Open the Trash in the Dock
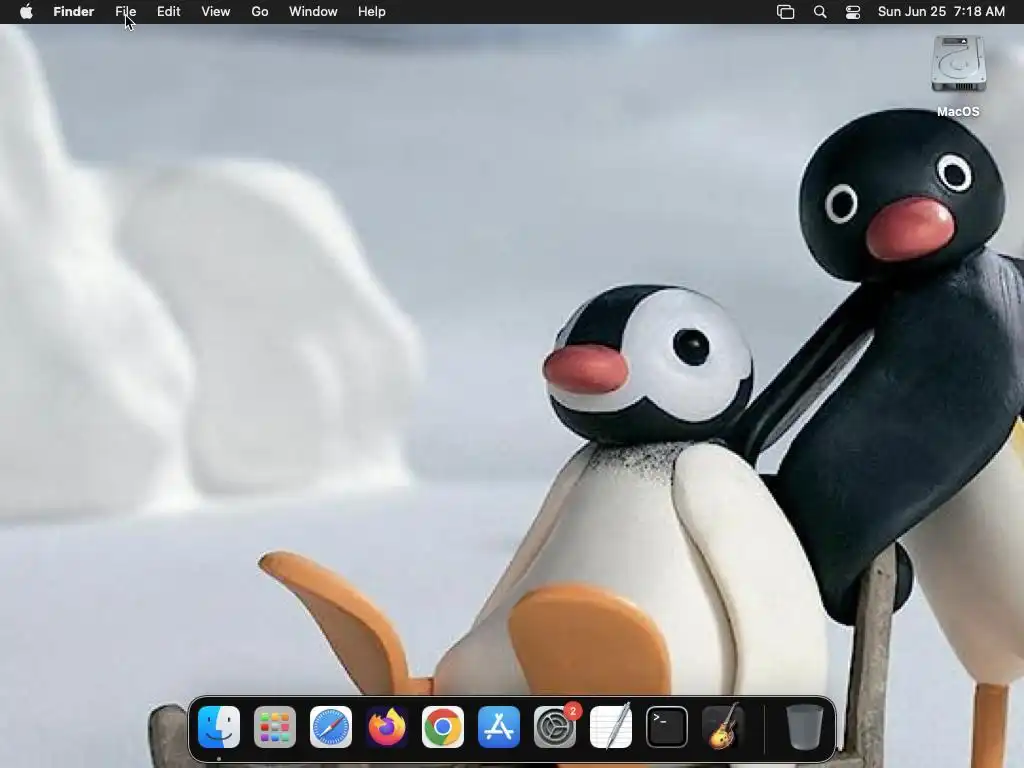 804,727
